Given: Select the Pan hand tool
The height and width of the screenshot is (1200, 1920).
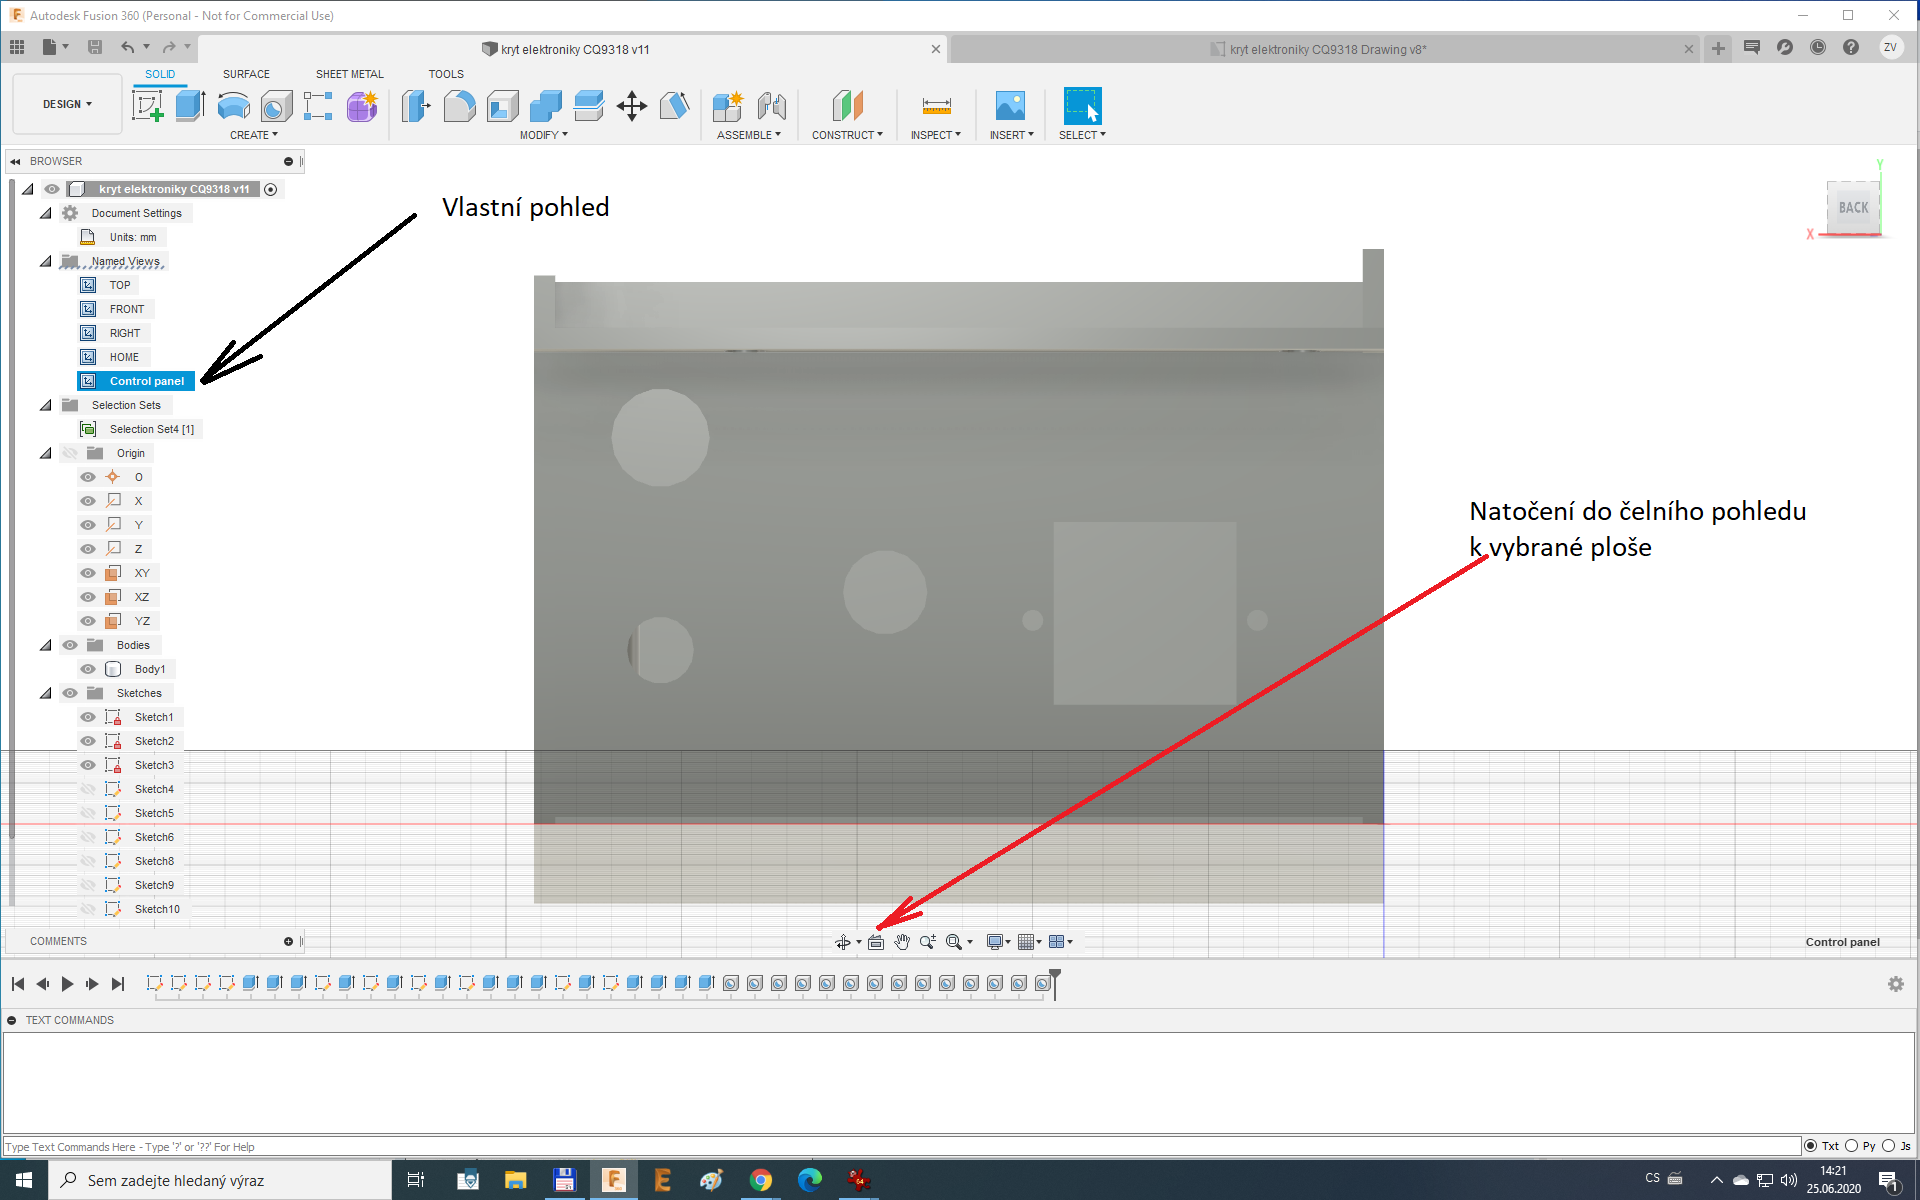Looking at the screenshot, I should point(902,942).
